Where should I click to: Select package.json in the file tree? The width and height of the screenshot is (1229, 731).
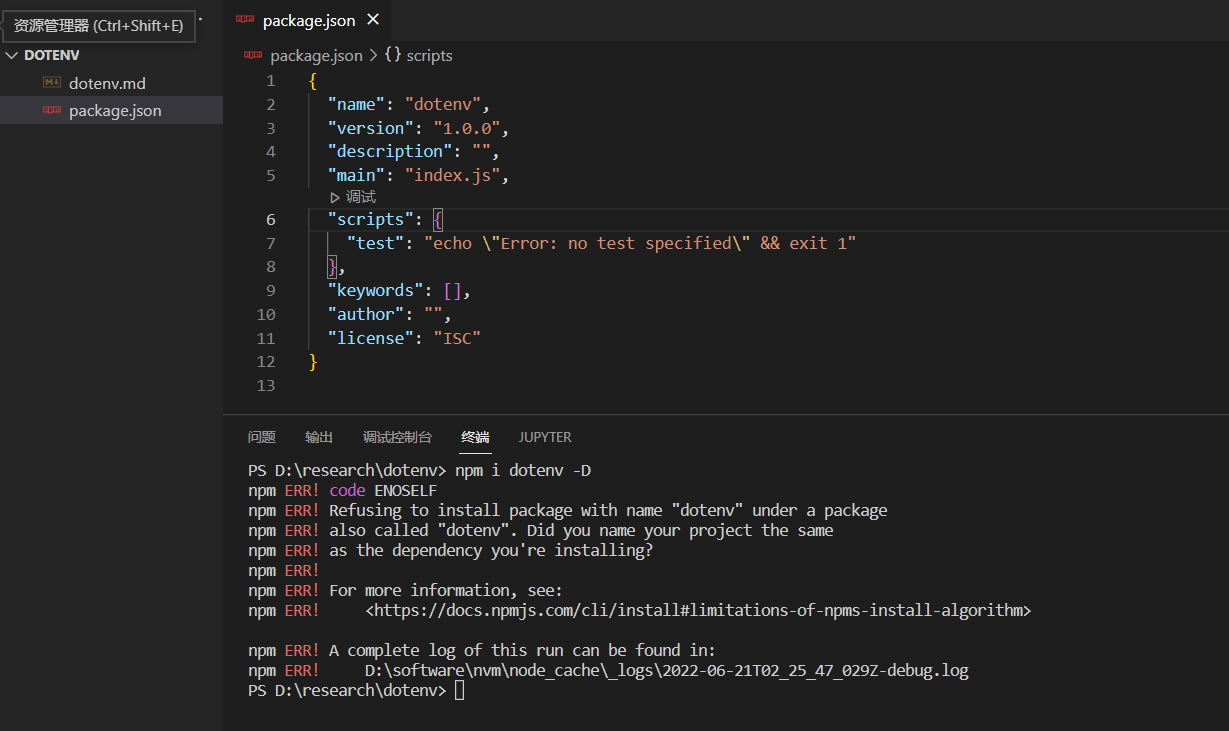coord(115,110)
